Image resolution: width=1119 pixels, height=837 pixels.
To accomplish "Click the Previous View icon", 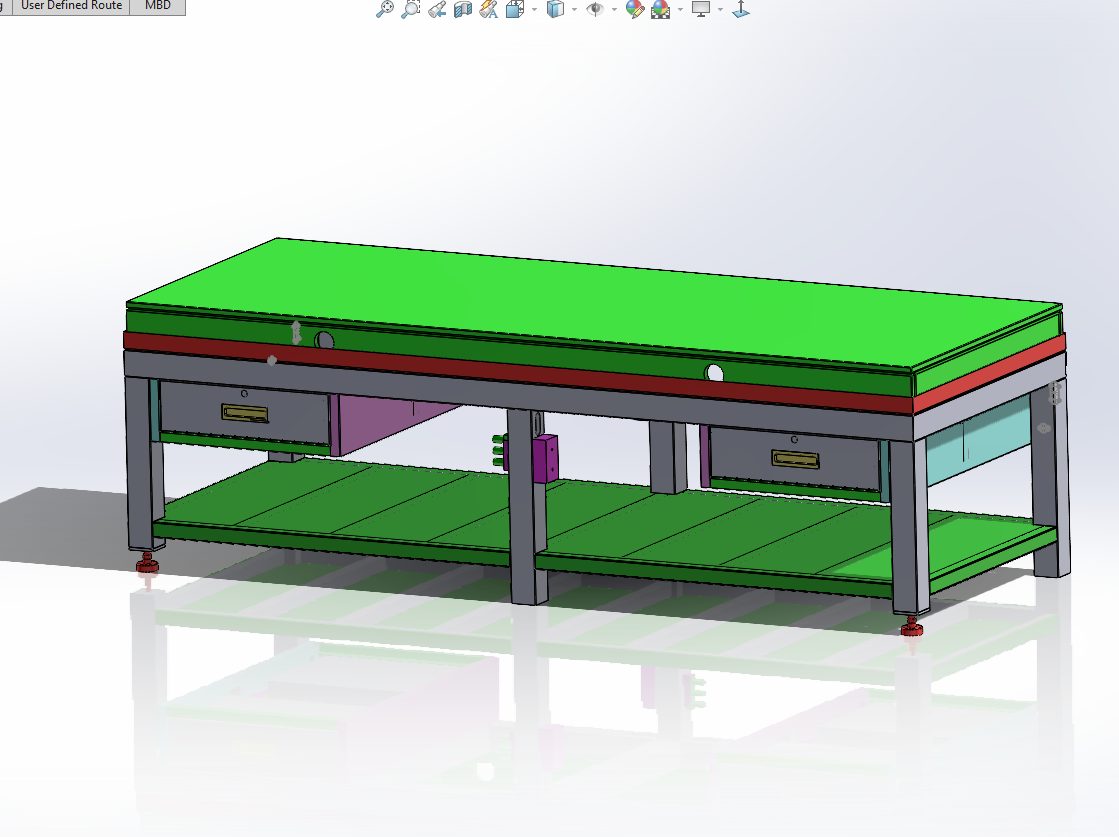I will 437,9.
